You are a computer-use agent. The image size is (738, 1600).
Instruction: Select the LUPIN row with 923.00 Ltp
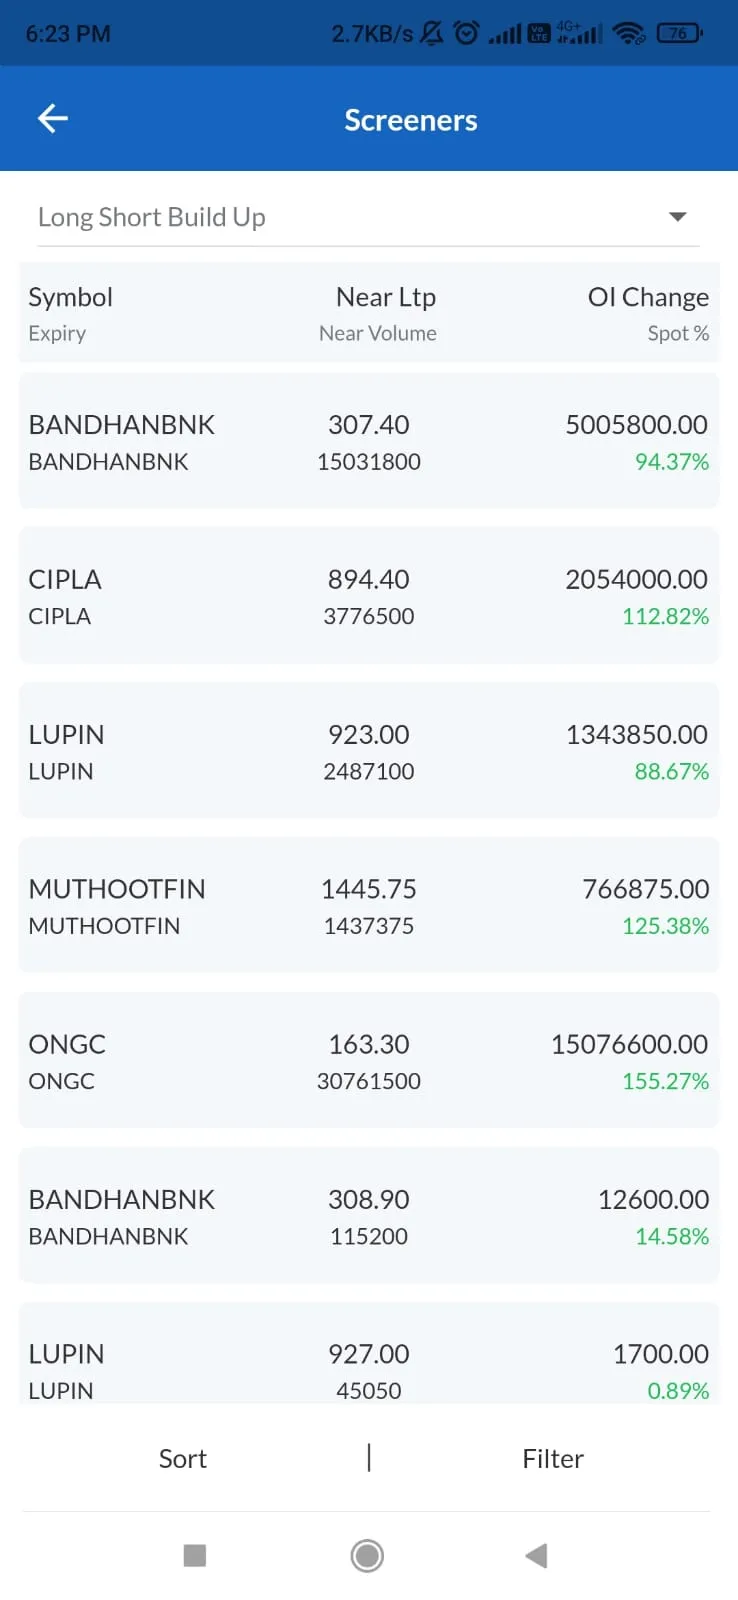tap(369, 751)
